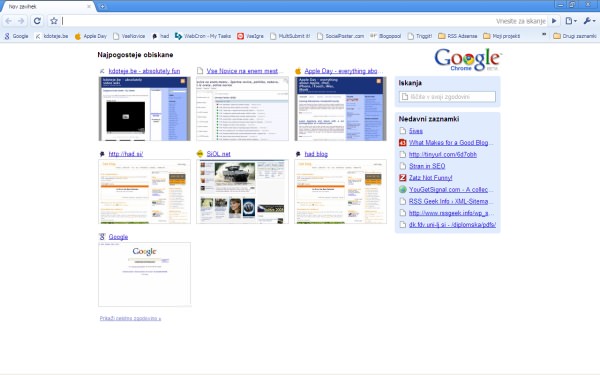Click inside the address bar field
Image resolution: width=600 pixels, height=375 pixels.
pyautogui.click(x=277, y=21)
